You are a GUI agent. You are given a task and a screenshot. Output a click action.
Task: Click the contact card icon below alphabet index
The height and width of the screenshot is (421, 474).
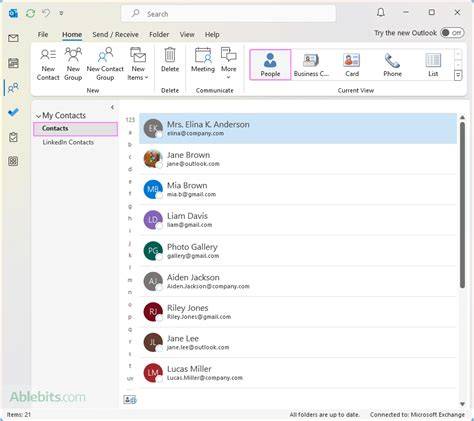[130, 399]
